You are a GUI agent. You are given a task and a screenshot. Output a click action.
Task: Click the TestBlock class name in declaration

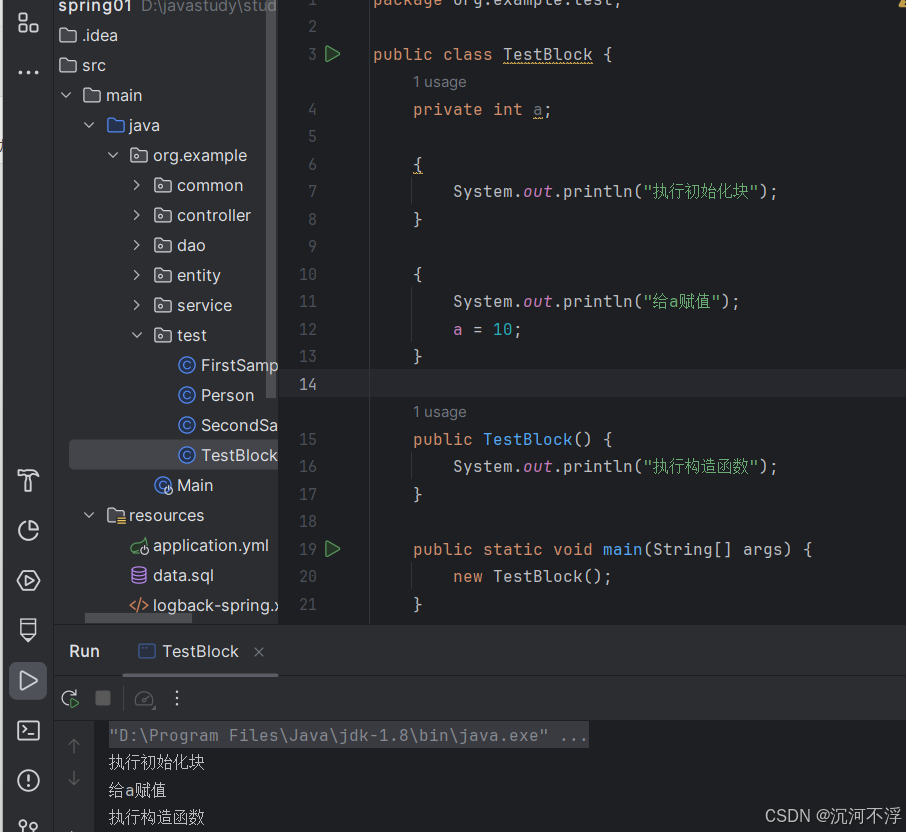click(548, 55)
